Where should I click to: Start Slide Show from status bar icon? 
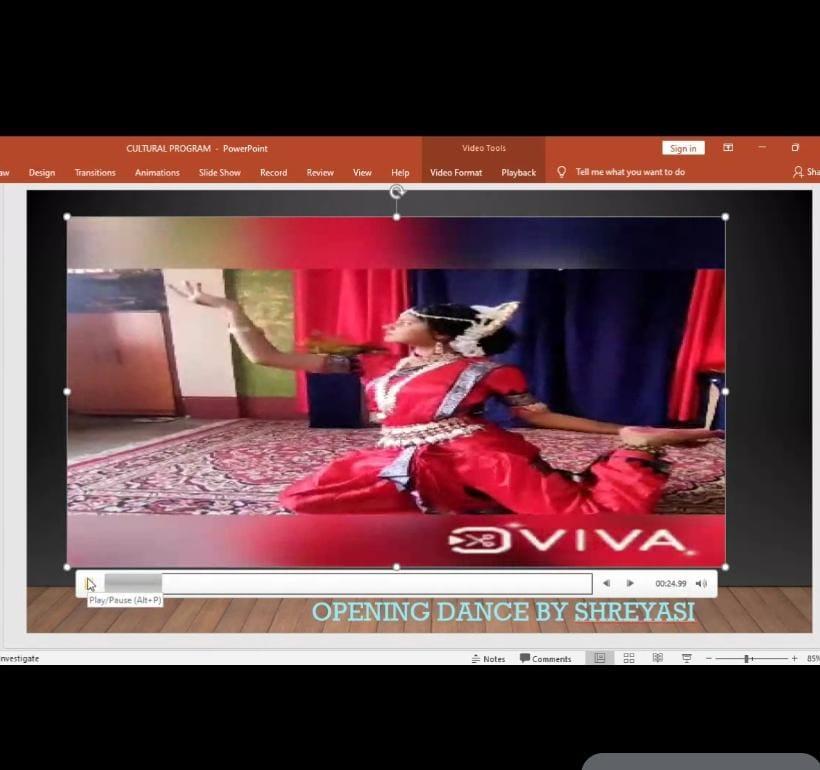[x=687, y=658]
